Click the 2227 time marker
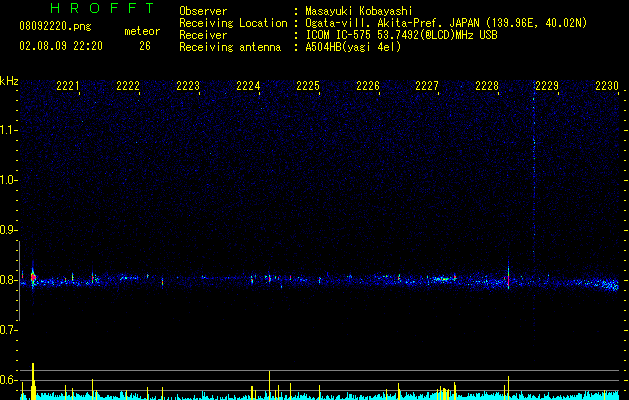 point(427,86)
